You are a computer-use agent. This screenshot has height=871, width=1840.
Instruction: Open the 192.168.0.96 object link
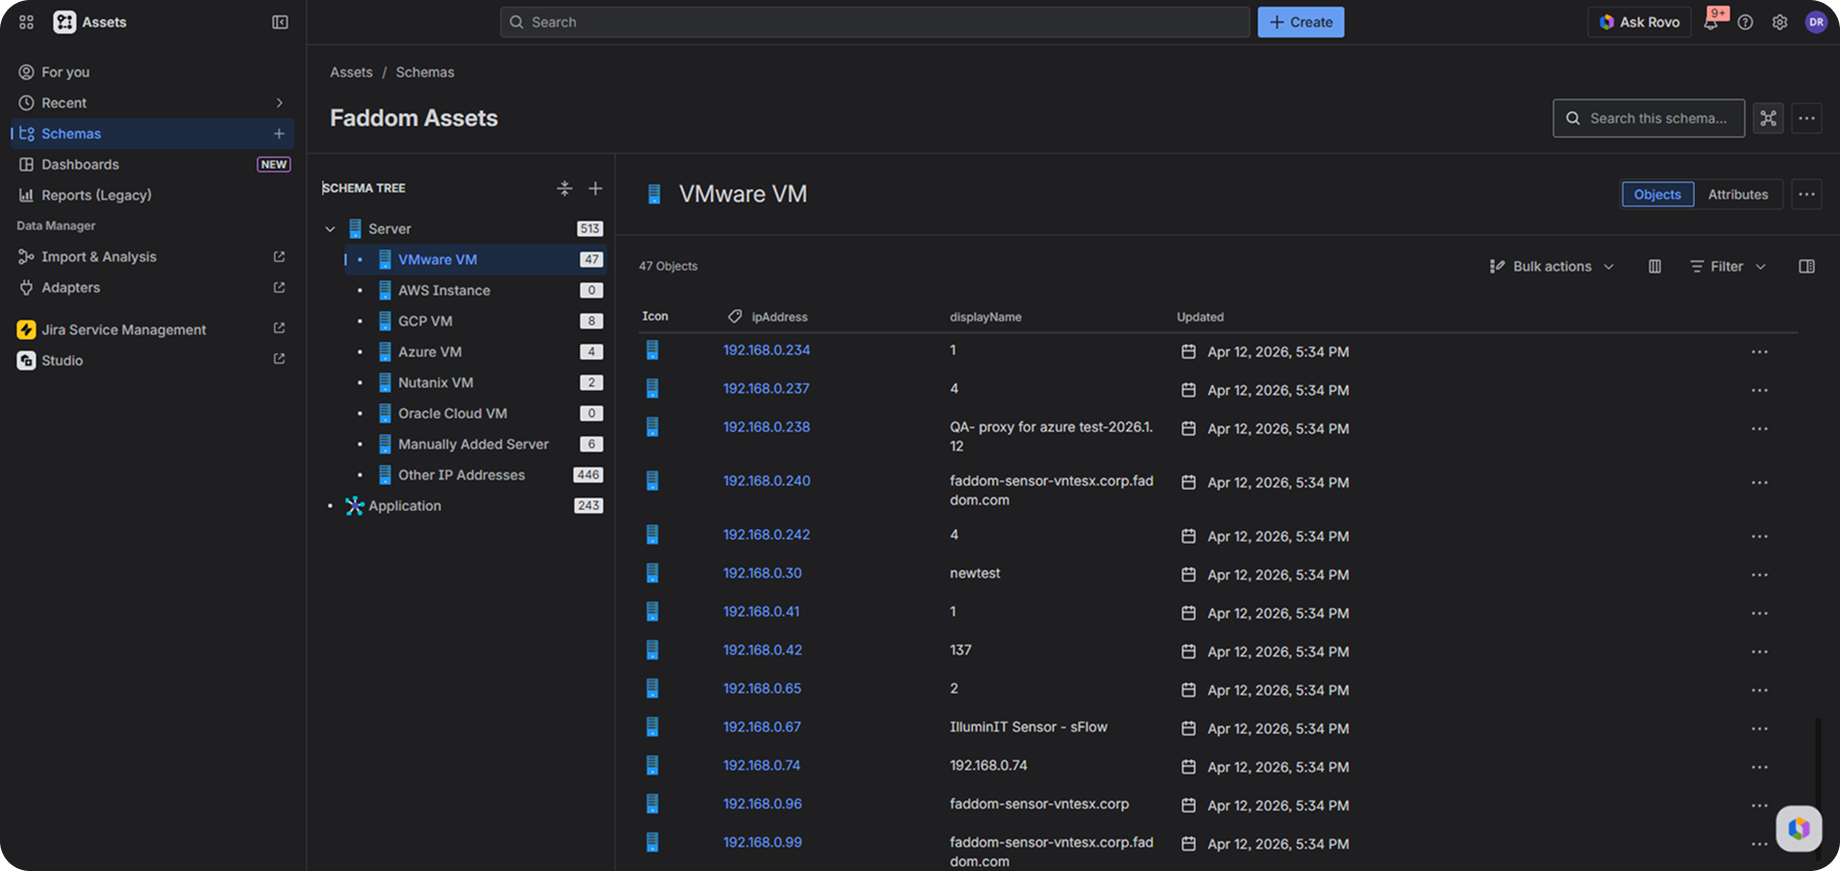click(763, 804)
